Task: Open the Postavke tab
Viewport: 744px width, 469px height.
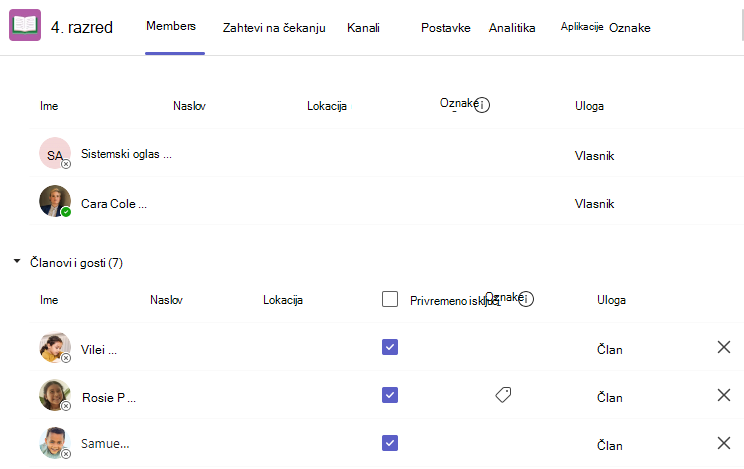Action: [x=446, y=28]
